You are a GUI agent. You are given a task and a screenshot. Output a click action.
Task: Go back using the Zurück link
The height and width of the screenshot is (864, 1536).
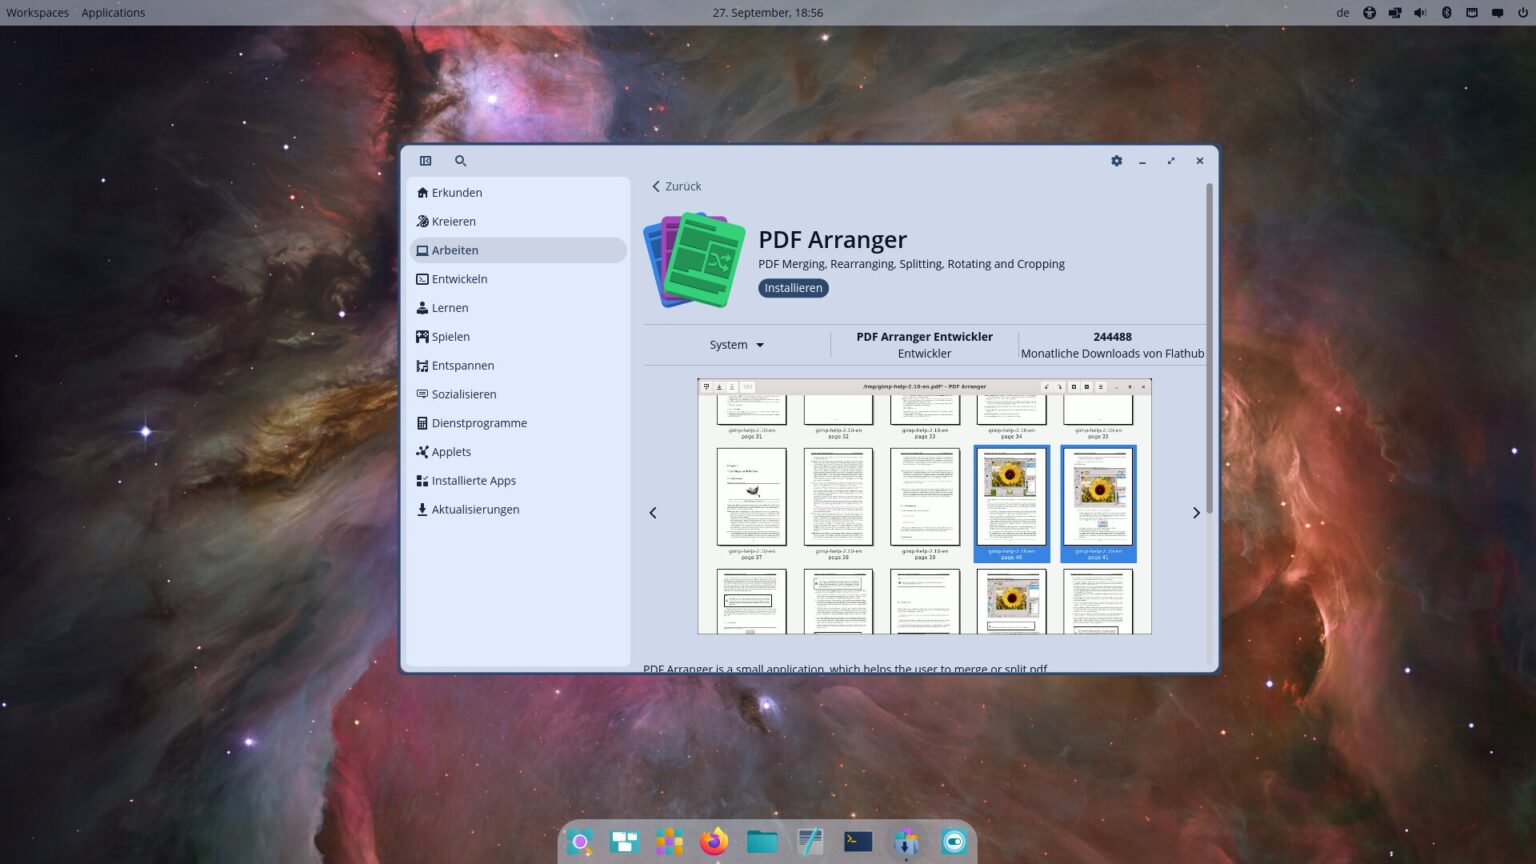coord(676,186)
